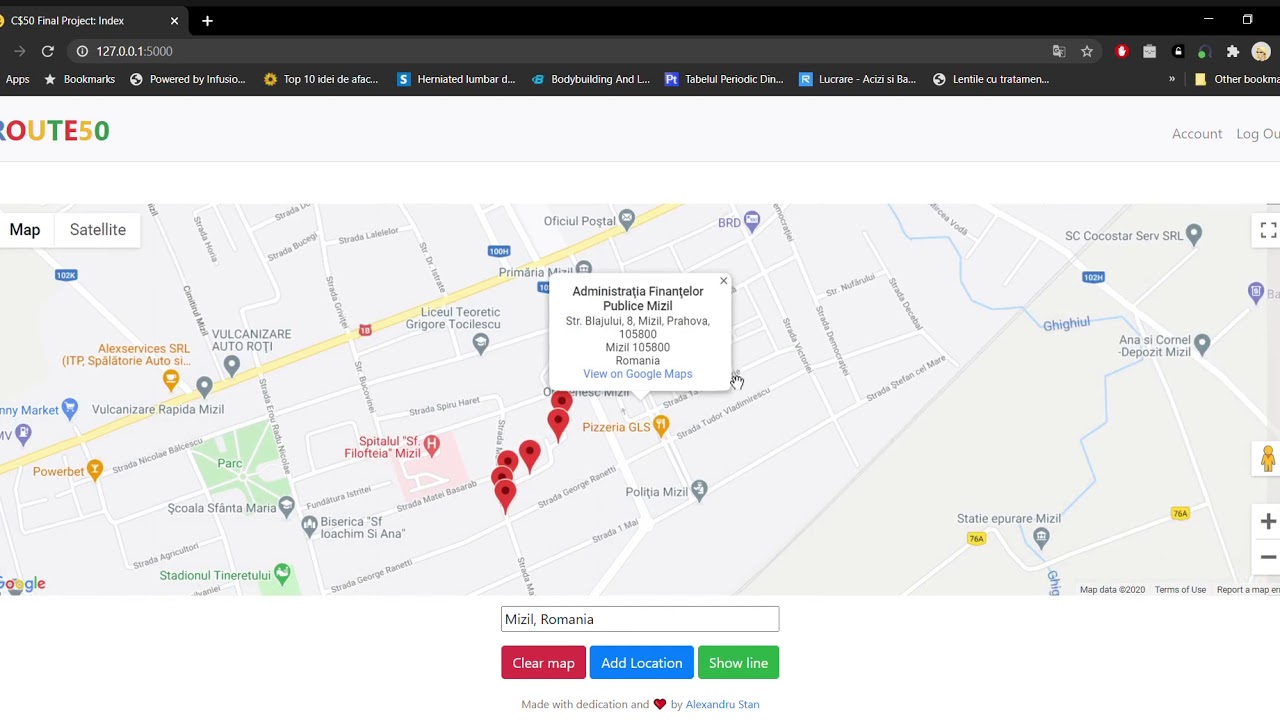Click the Add Location button
Viewport: 1280px width, 720px height.
(641, 663)
